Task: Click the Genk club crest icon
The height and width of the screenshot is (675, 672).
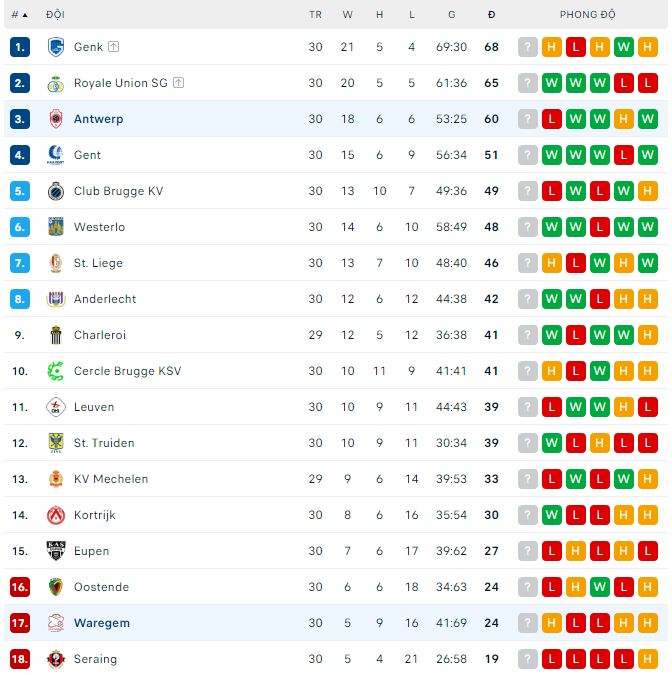Action: pos(56,47)
